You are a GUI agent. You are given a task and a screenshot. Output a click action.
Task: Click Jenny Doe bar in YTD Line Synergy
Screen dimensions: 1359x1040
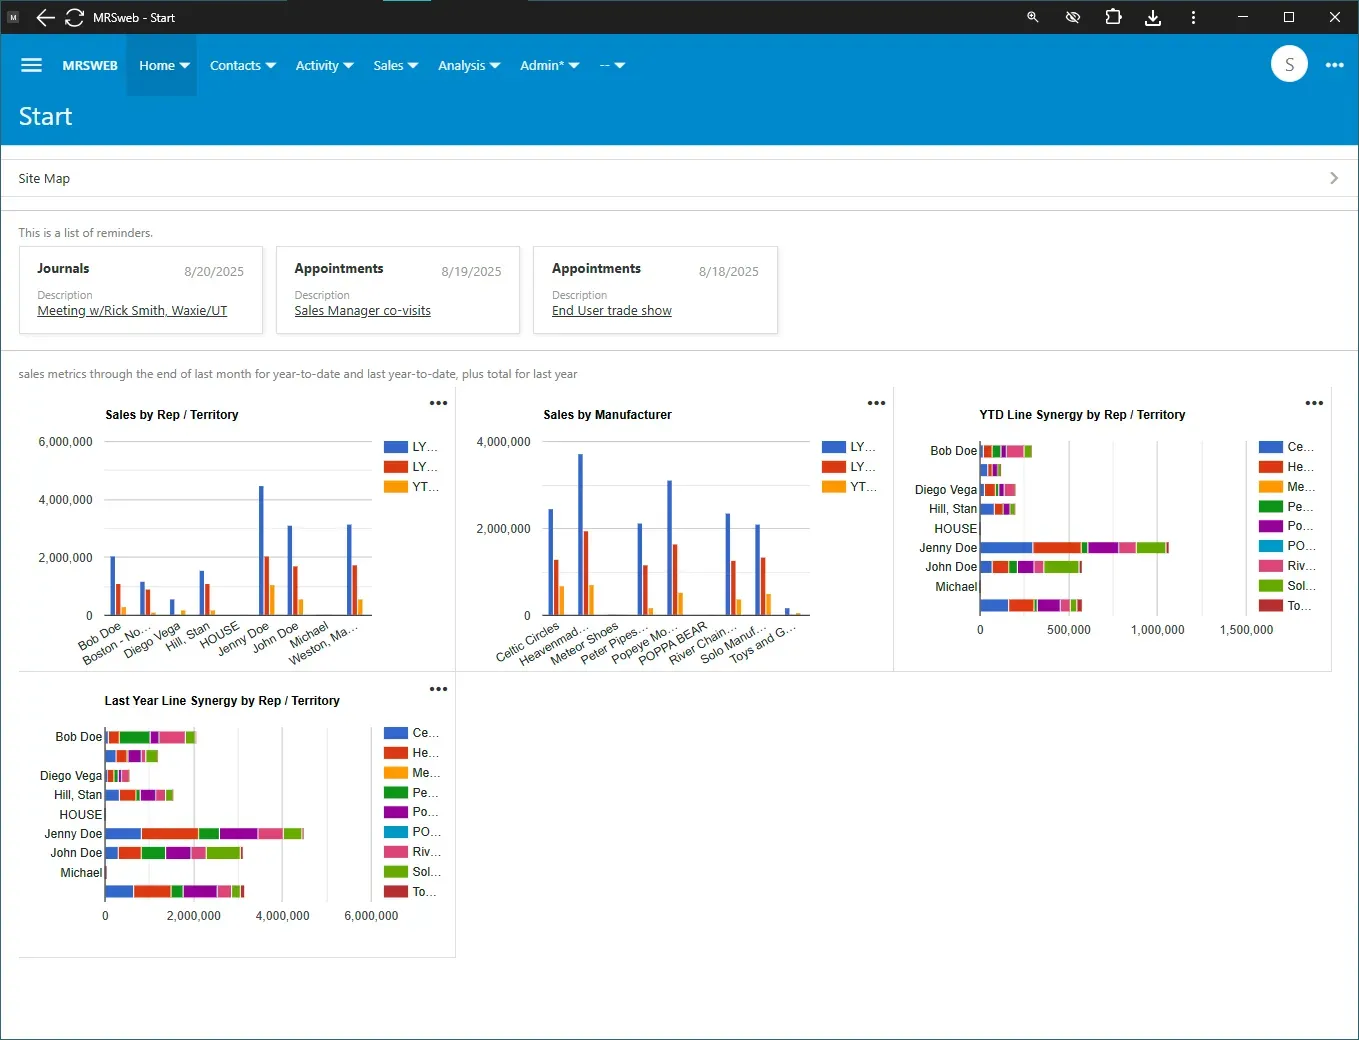point(1074,547)
